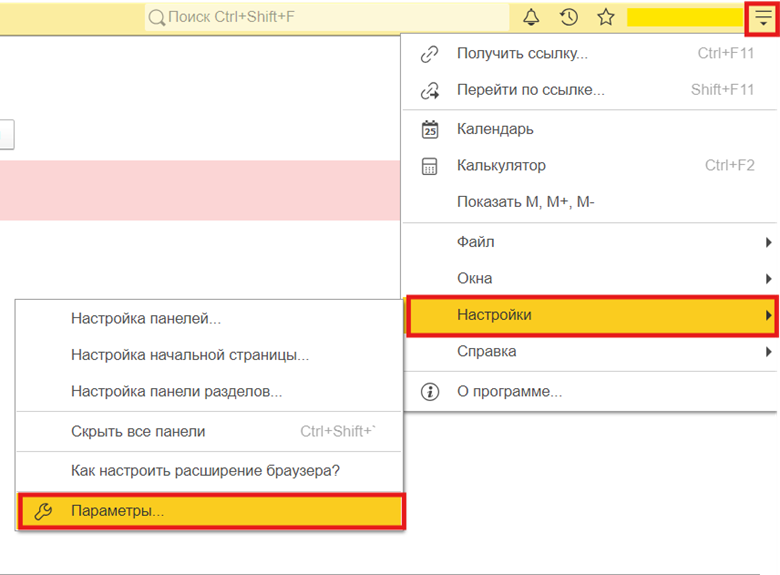
Task: Open notifications bell icon
Action: (x=531, y=17)
